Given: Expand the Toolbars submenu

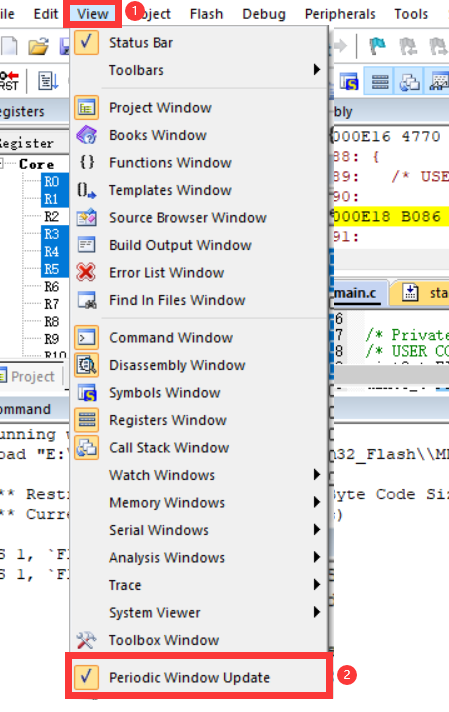Looking at the screenshot, I should (x=199, y=70).
